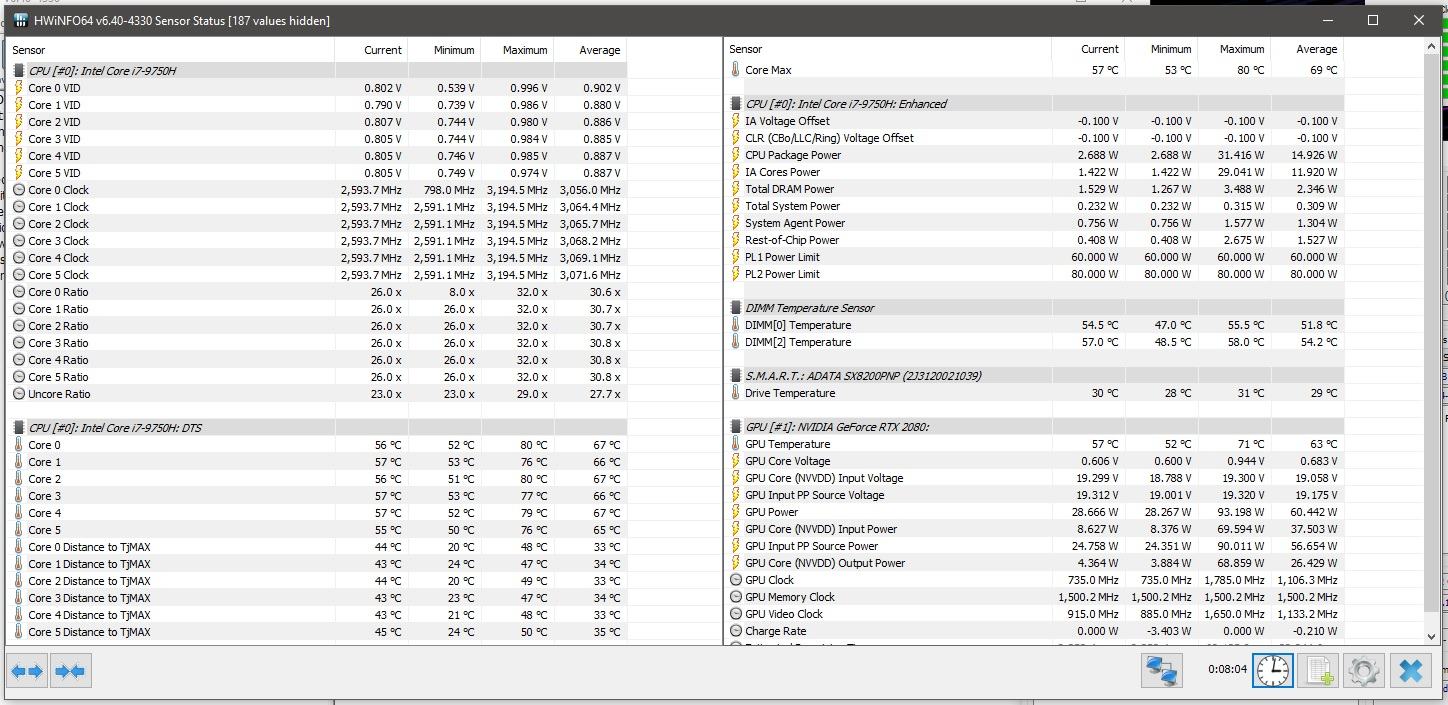This screenshot has height=705, width=1448.
Task: Start logging with the sheet-plus icon
Action: (1318, 671)
